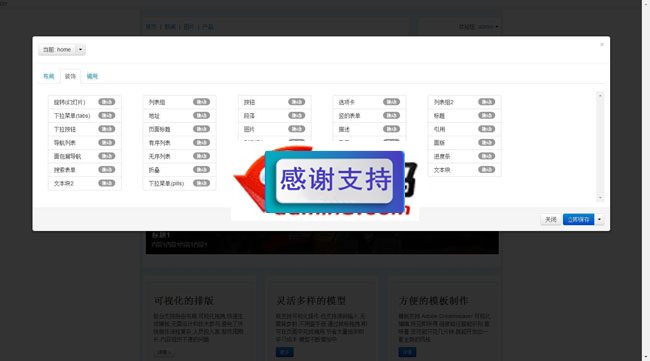650x361 pixels.
Task: Click the first nav link in the background page
Action: (151, 27)
